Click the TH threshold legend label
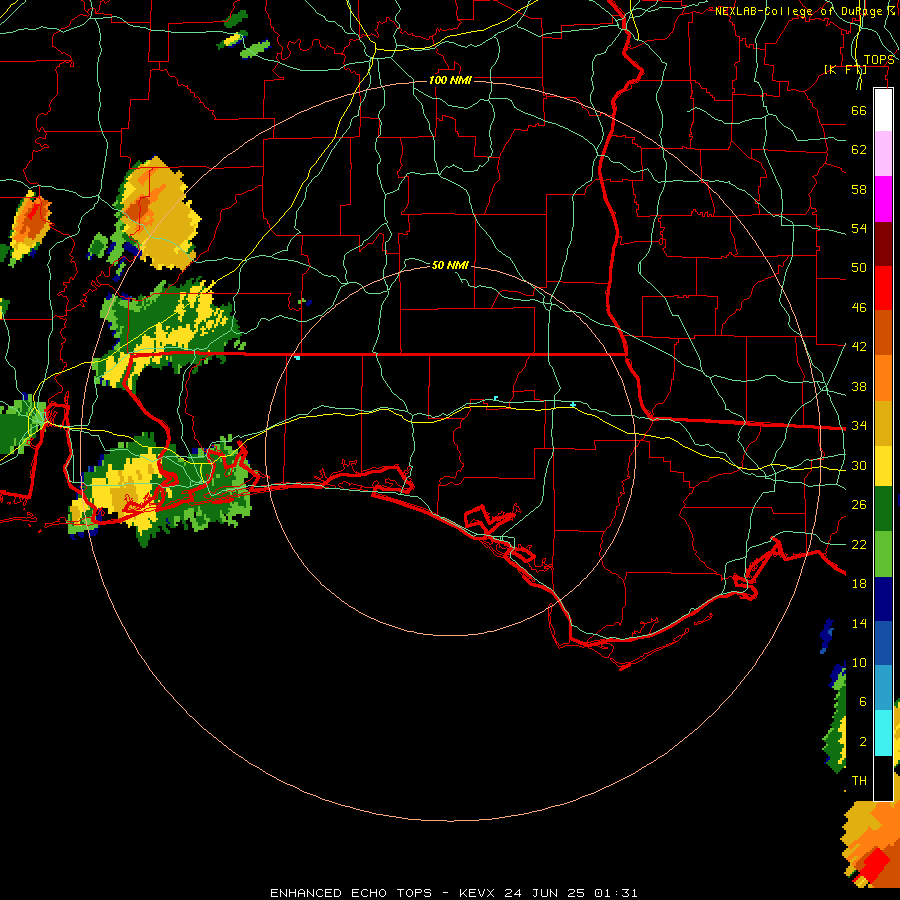This screenshot has height=900, width=900. 859,780
